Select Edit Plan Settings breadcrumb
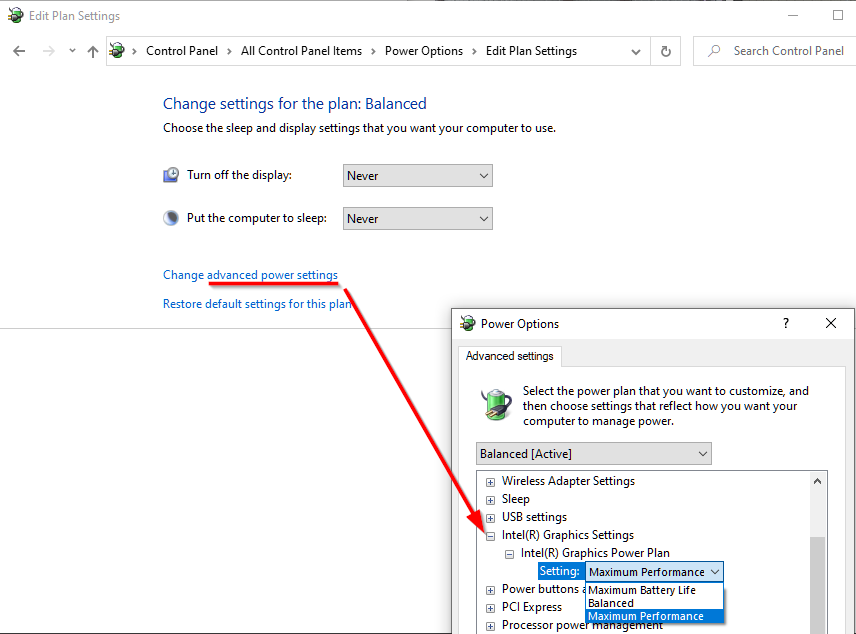The image size is (856, 634). 531,51
